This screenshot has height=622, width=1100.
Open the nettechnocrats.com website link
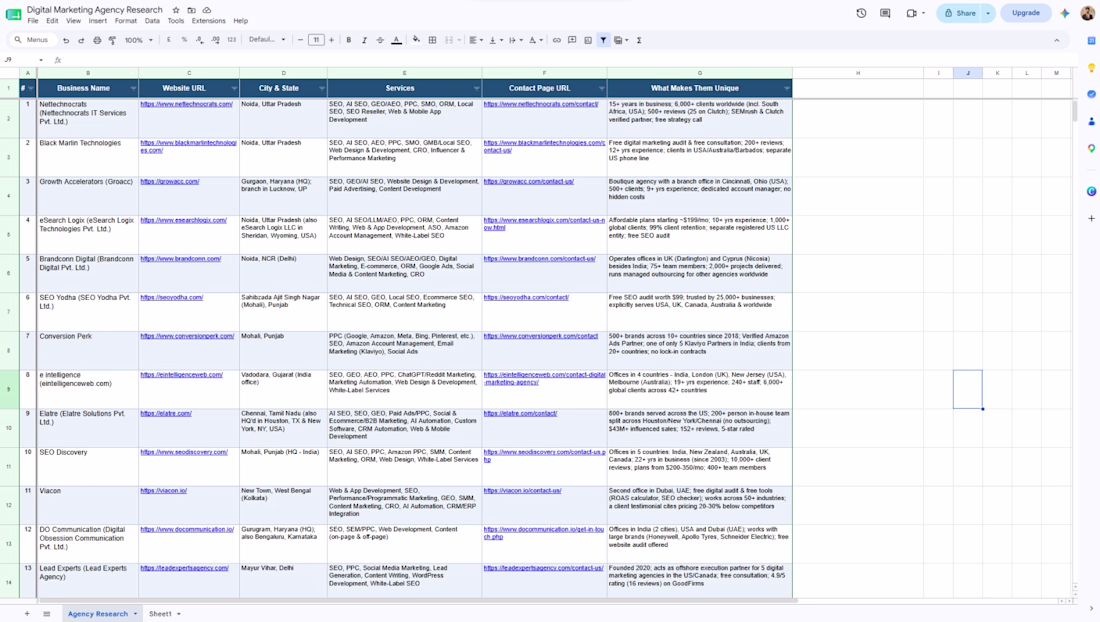186,104
